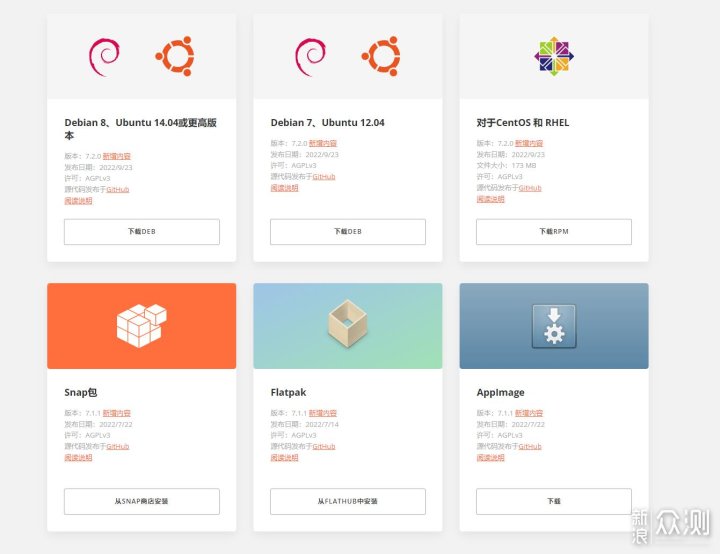Click the 从FLATHUB中安装 button
Viewport: 720px width, 554px height.
point(348,501)
